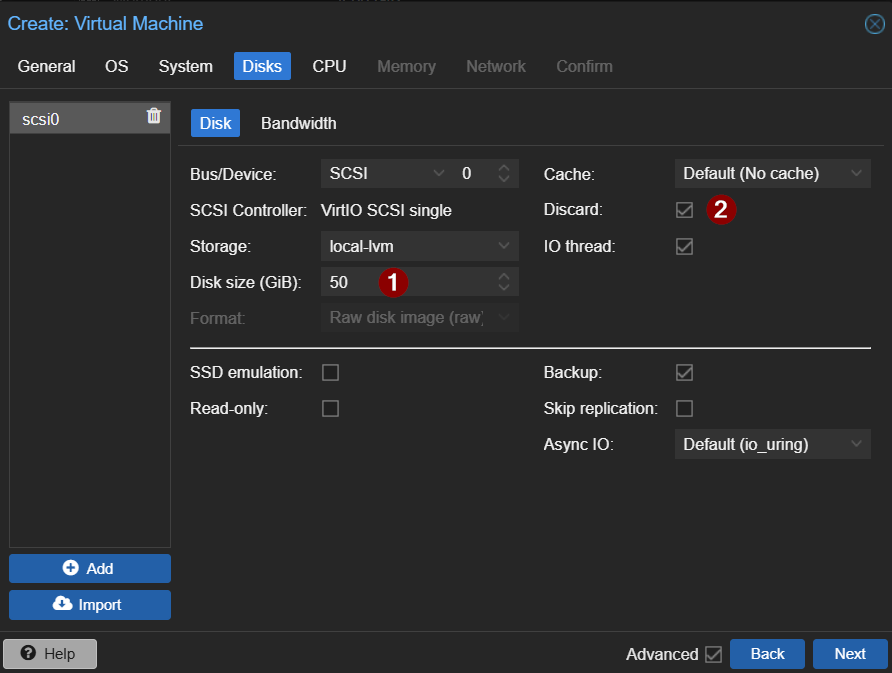Toggle the Discard checkbox
Screen dimensions: 892x673
coord(684,210)
